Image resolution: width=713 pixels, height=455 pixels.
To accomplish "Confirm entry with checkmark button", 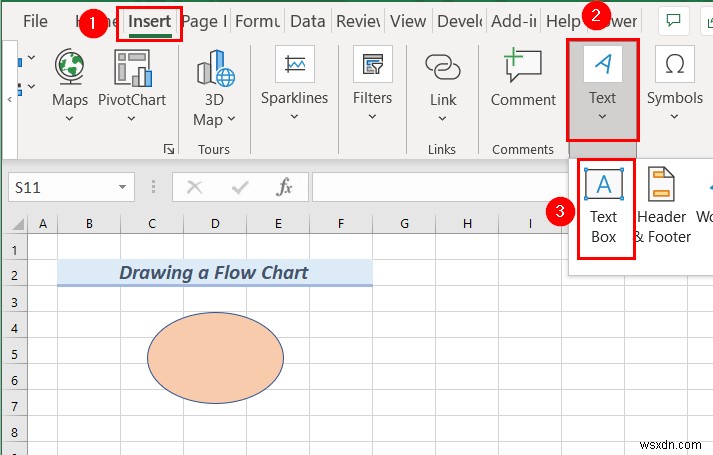I will click(x=240, y=187).
